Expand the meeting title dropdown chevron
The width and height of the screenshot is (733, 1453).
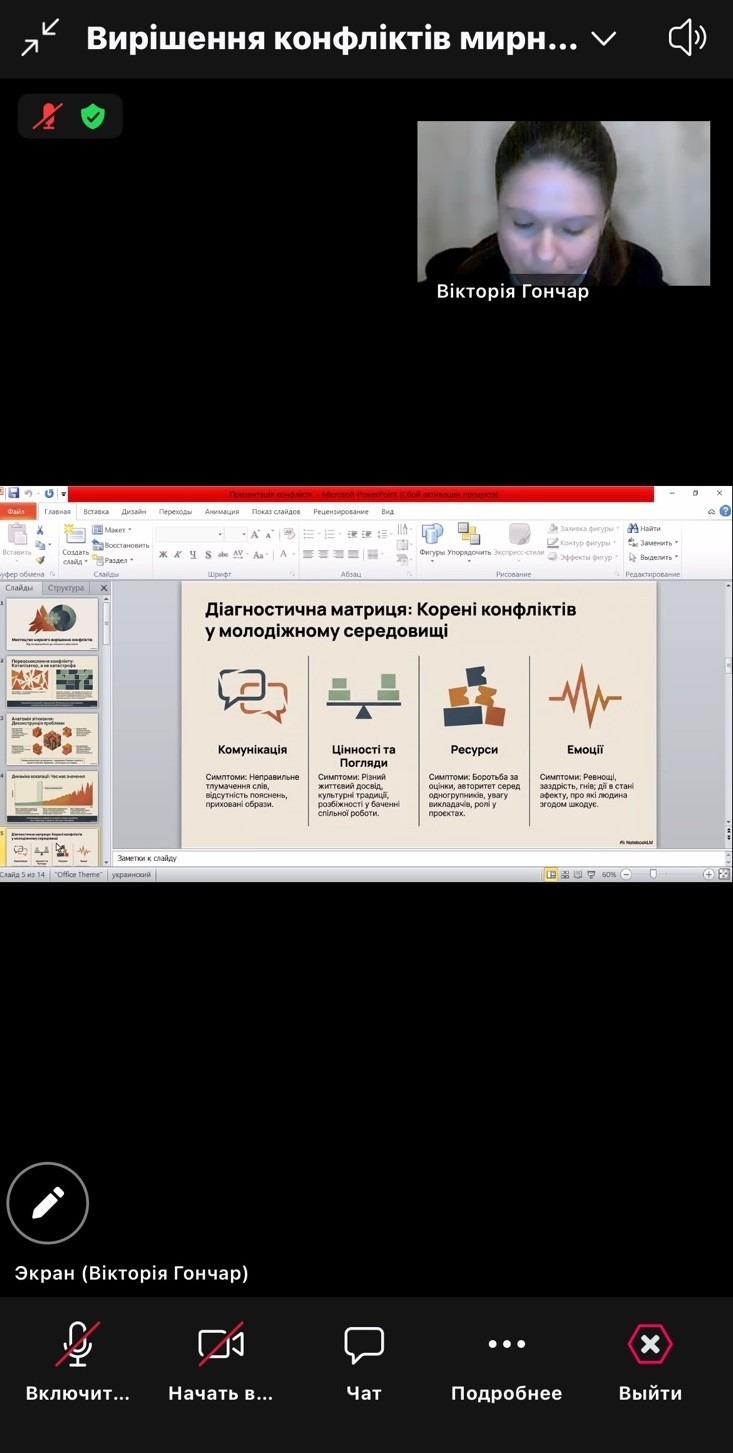point(603,39)
